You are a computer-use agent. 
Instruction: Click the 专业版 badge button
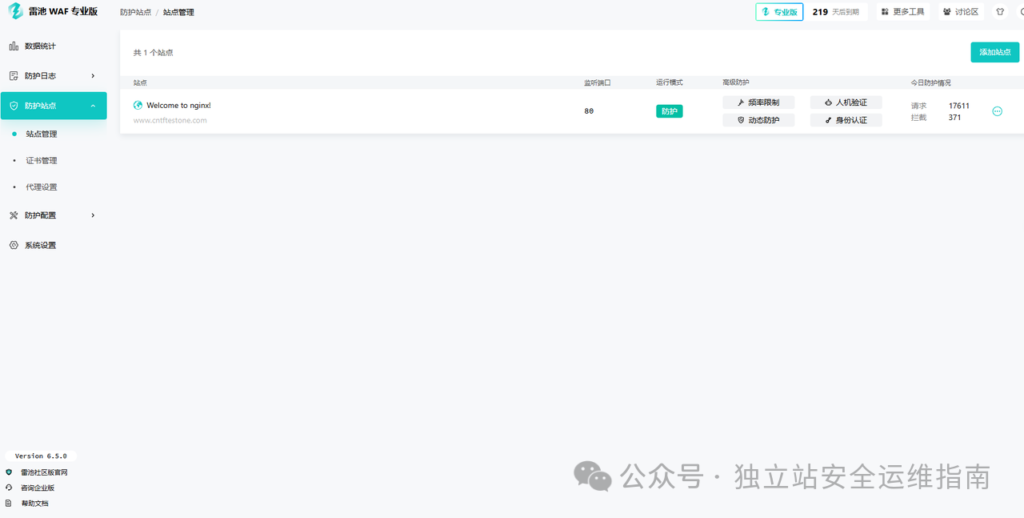(x=779, y=12)
